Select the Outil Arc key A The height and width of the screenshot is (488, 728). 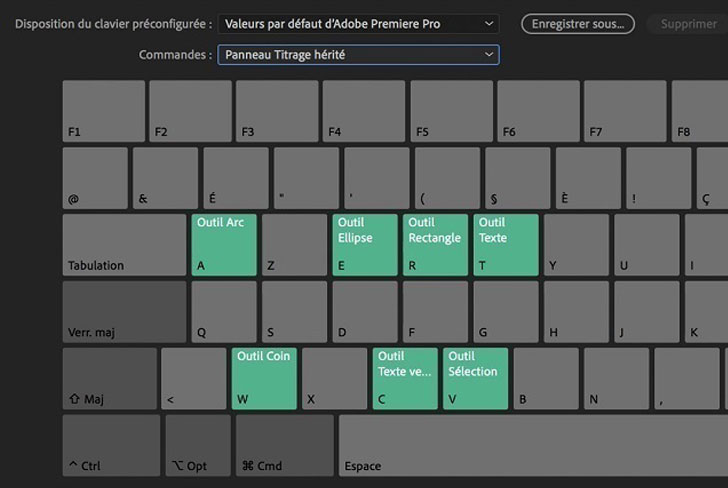pos(224,245)
